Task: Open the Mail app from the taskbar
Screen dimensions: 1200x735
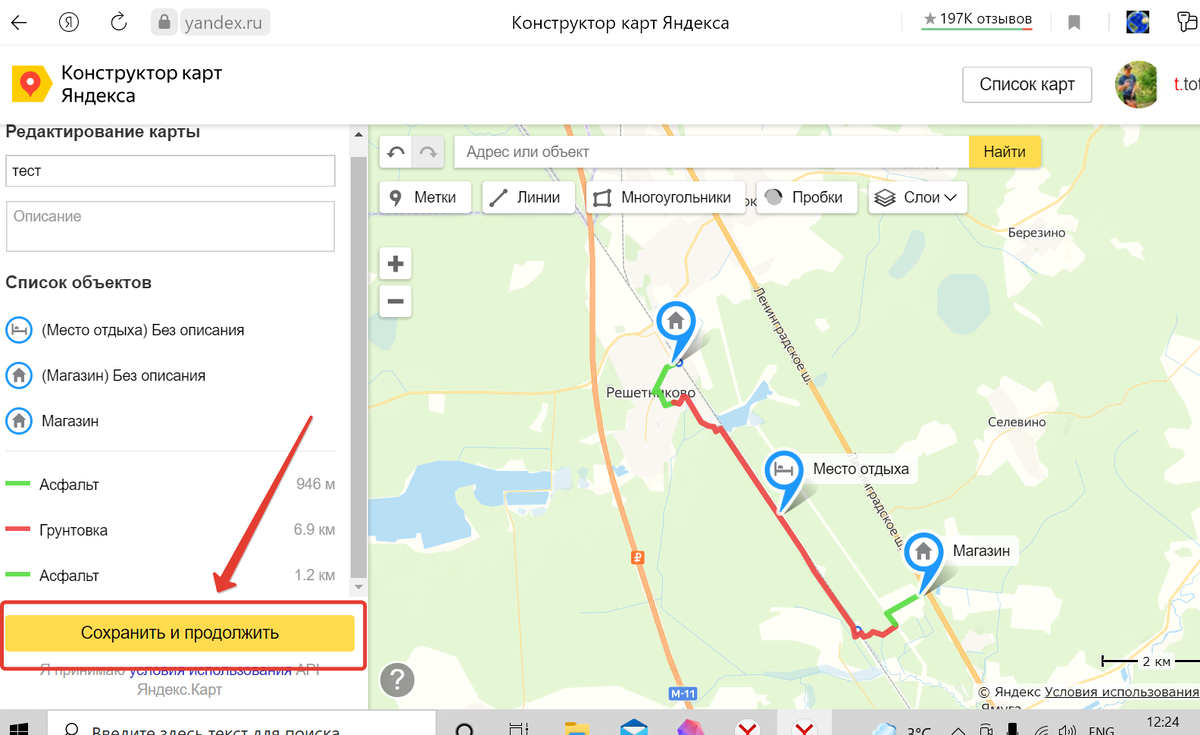Action: (633, 728)
